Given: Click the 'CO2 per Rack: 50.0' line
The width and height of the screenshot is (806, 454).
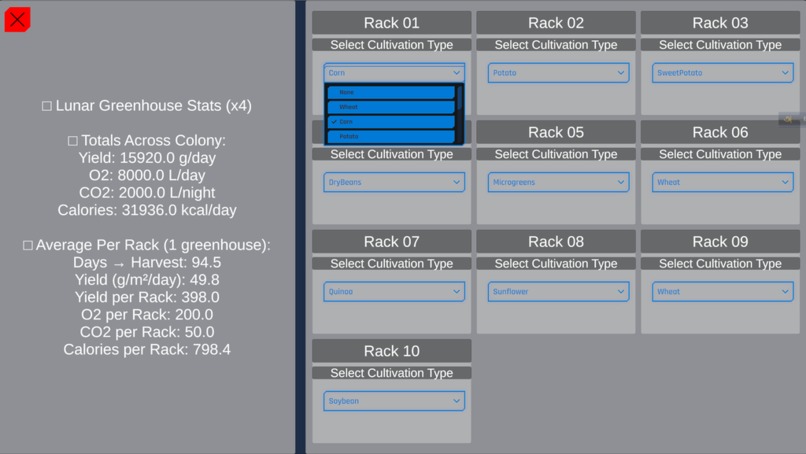Looking at the screenshot, I should click(x=147, y=332).
